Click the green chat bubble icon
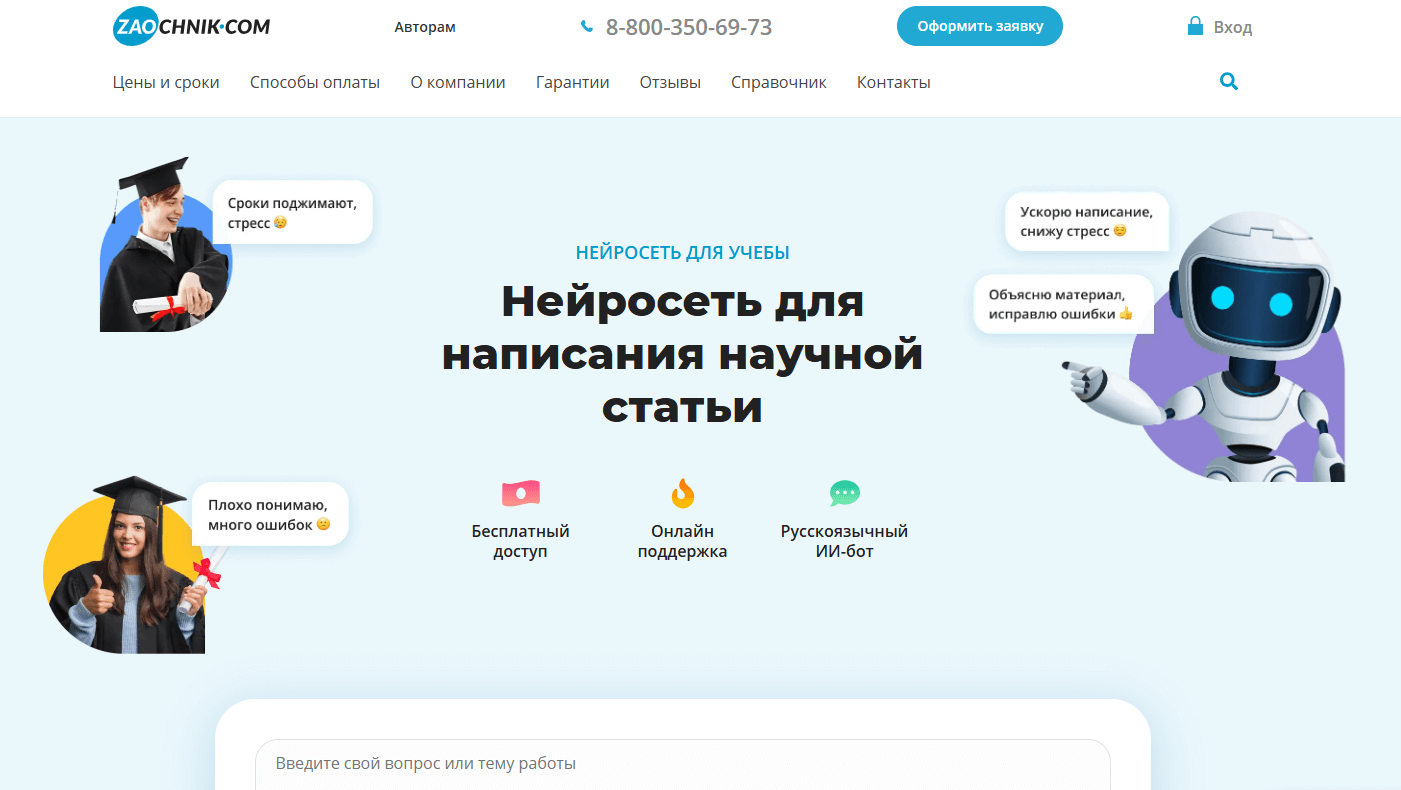This screenshot has height=790, width=1401. point(844,493)
